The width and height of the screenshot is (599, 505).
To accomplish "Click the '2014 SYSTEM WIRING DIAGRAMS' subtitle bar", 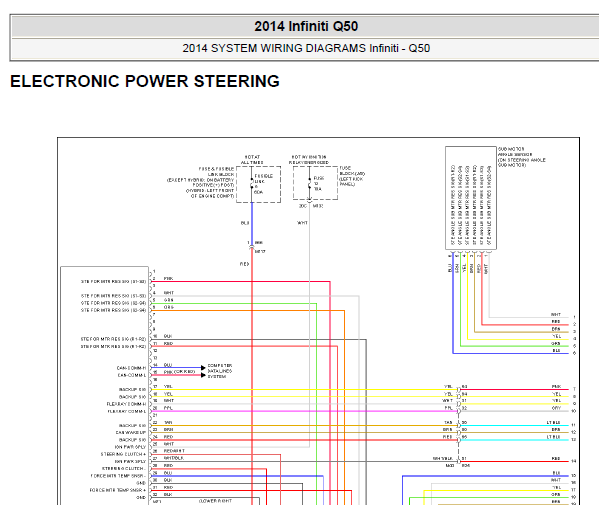I will pos(306,49).
